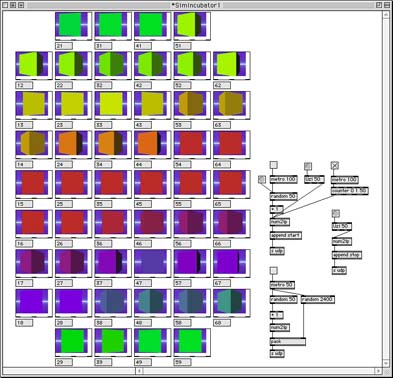Click the red cube display above number 15
This screenshot has height=378, width=393.
click(34, 182)
